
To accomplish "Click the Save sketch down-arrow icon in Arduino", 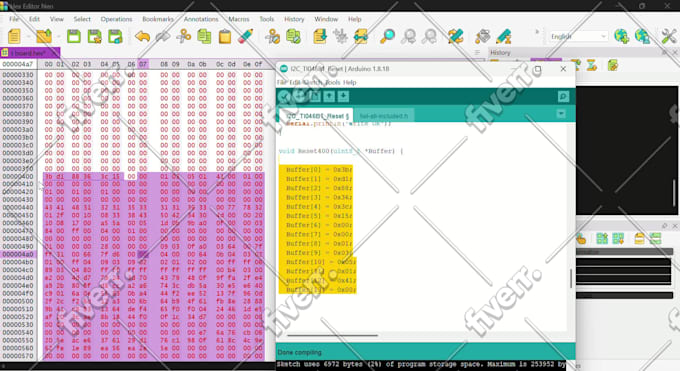I will (x=343, y=96).
